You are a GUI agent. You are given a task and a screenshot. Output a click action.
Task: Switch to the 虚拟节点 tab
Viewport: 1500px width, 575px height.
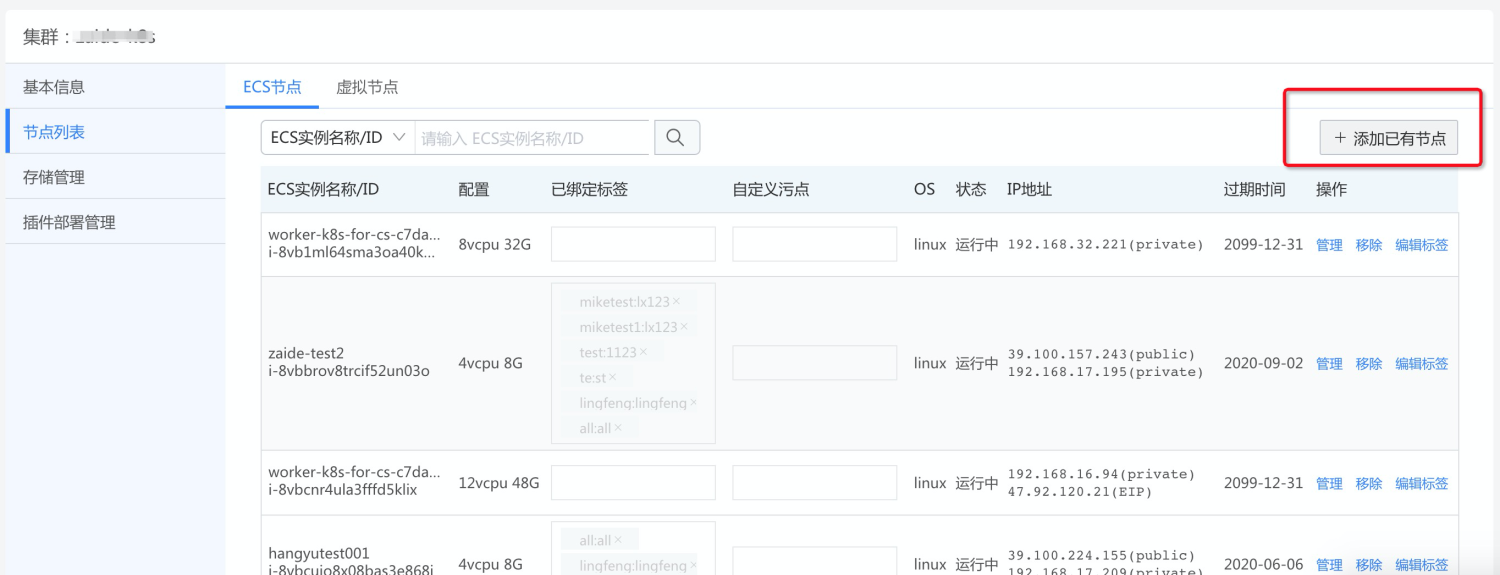pos(367,87)
